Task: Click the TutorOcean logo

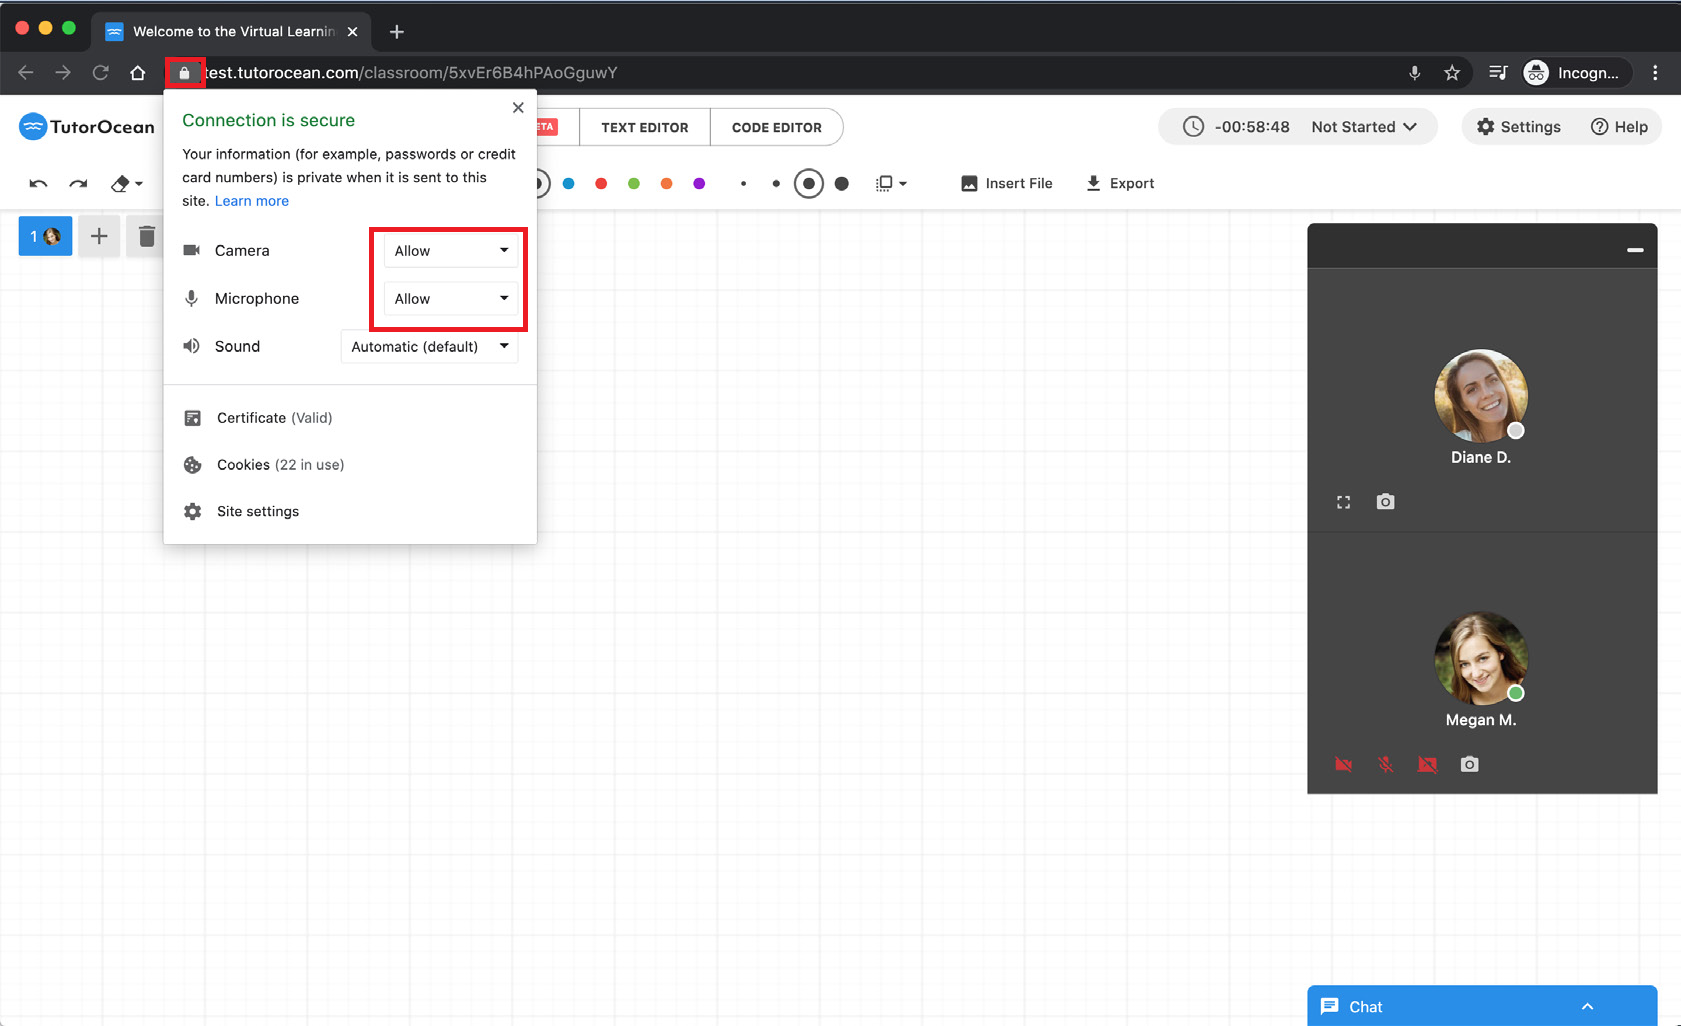Action: tap(87, 127)
